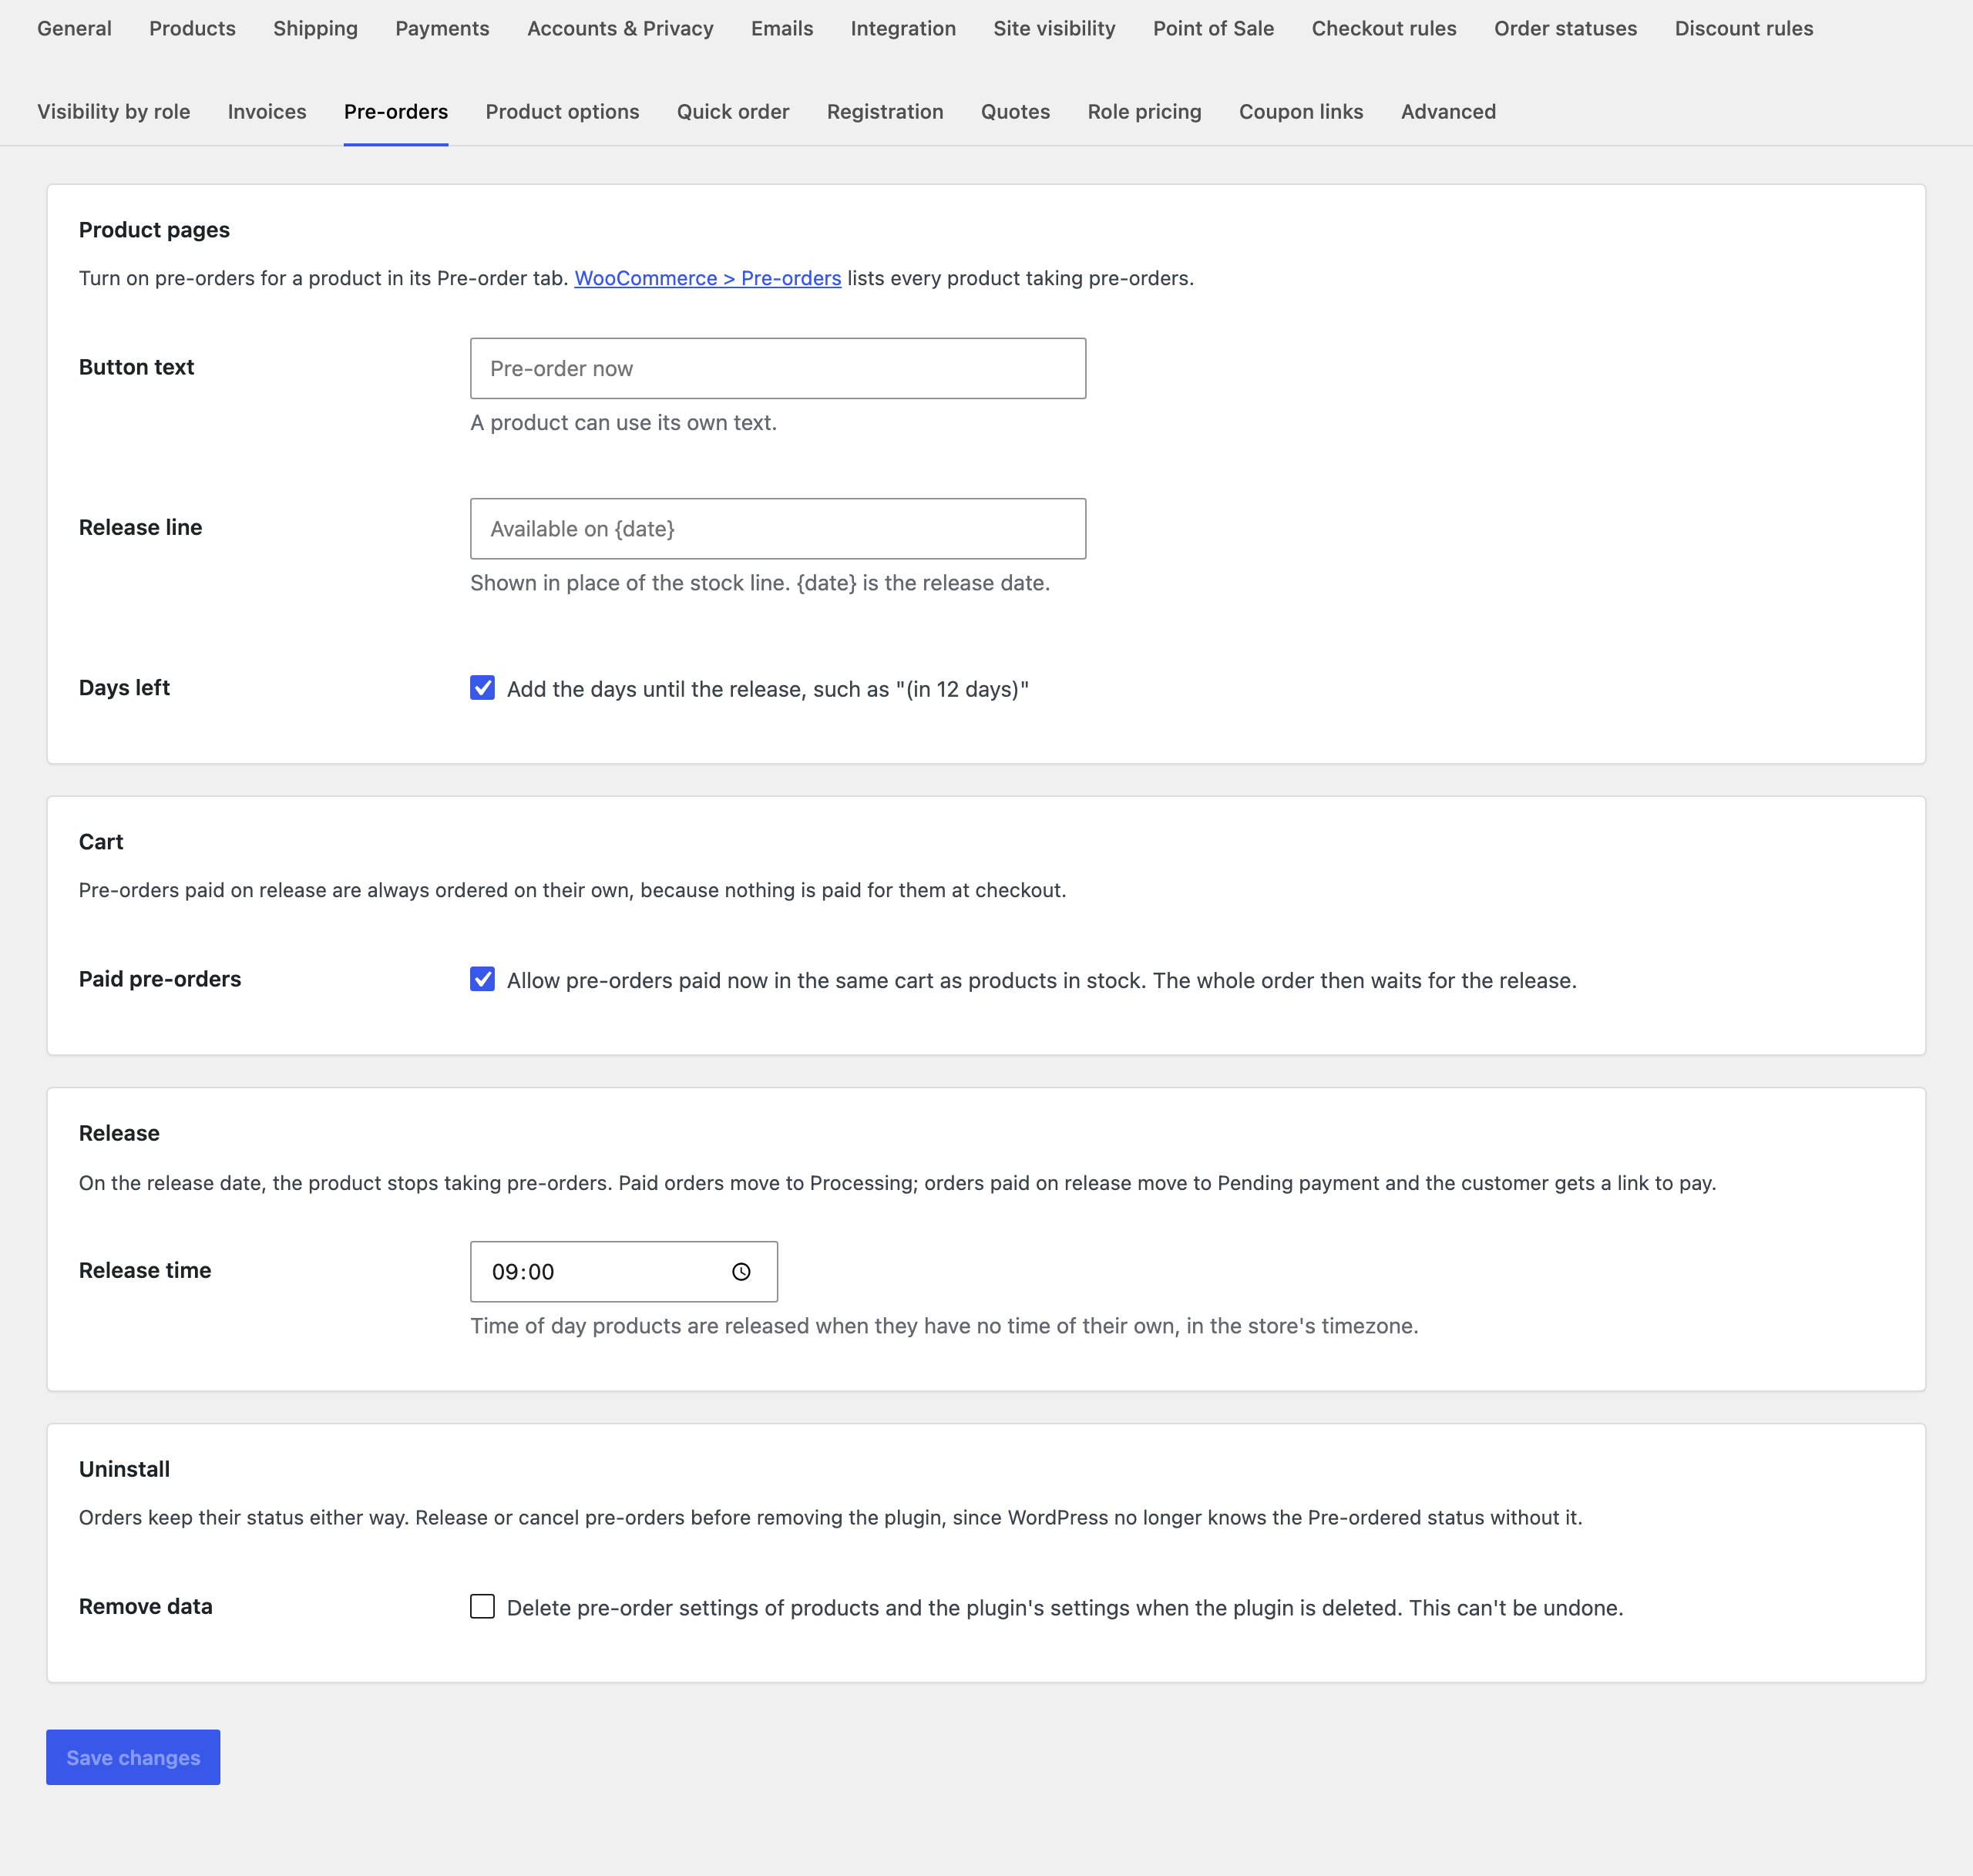This screenshot has width=1973, height=1876.
Task: Open the Emails tab
Action: 782,29
